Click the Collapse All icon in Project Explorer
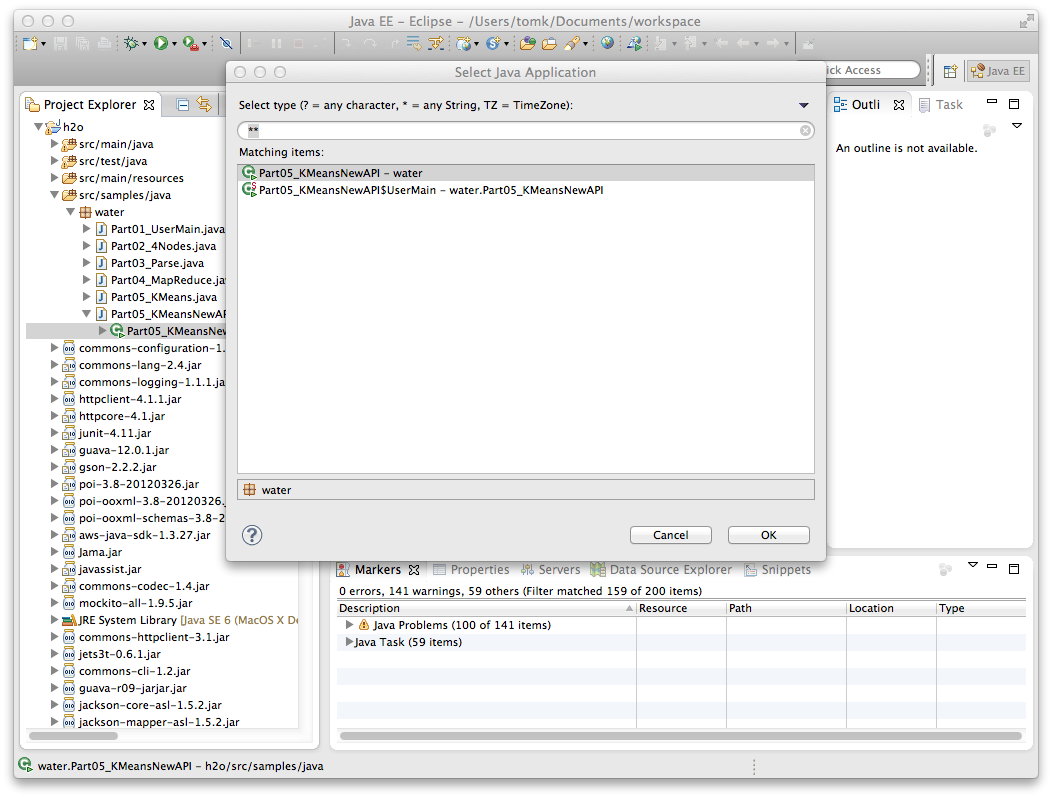 (x=183, y=105)
